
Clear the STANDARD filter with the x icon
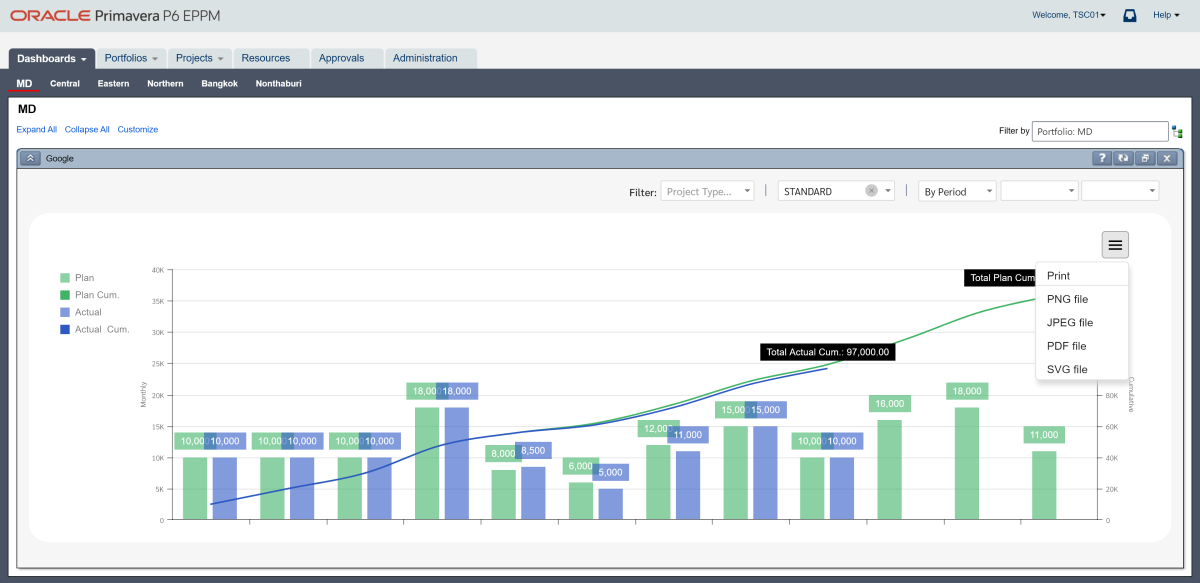pos(871,190)
